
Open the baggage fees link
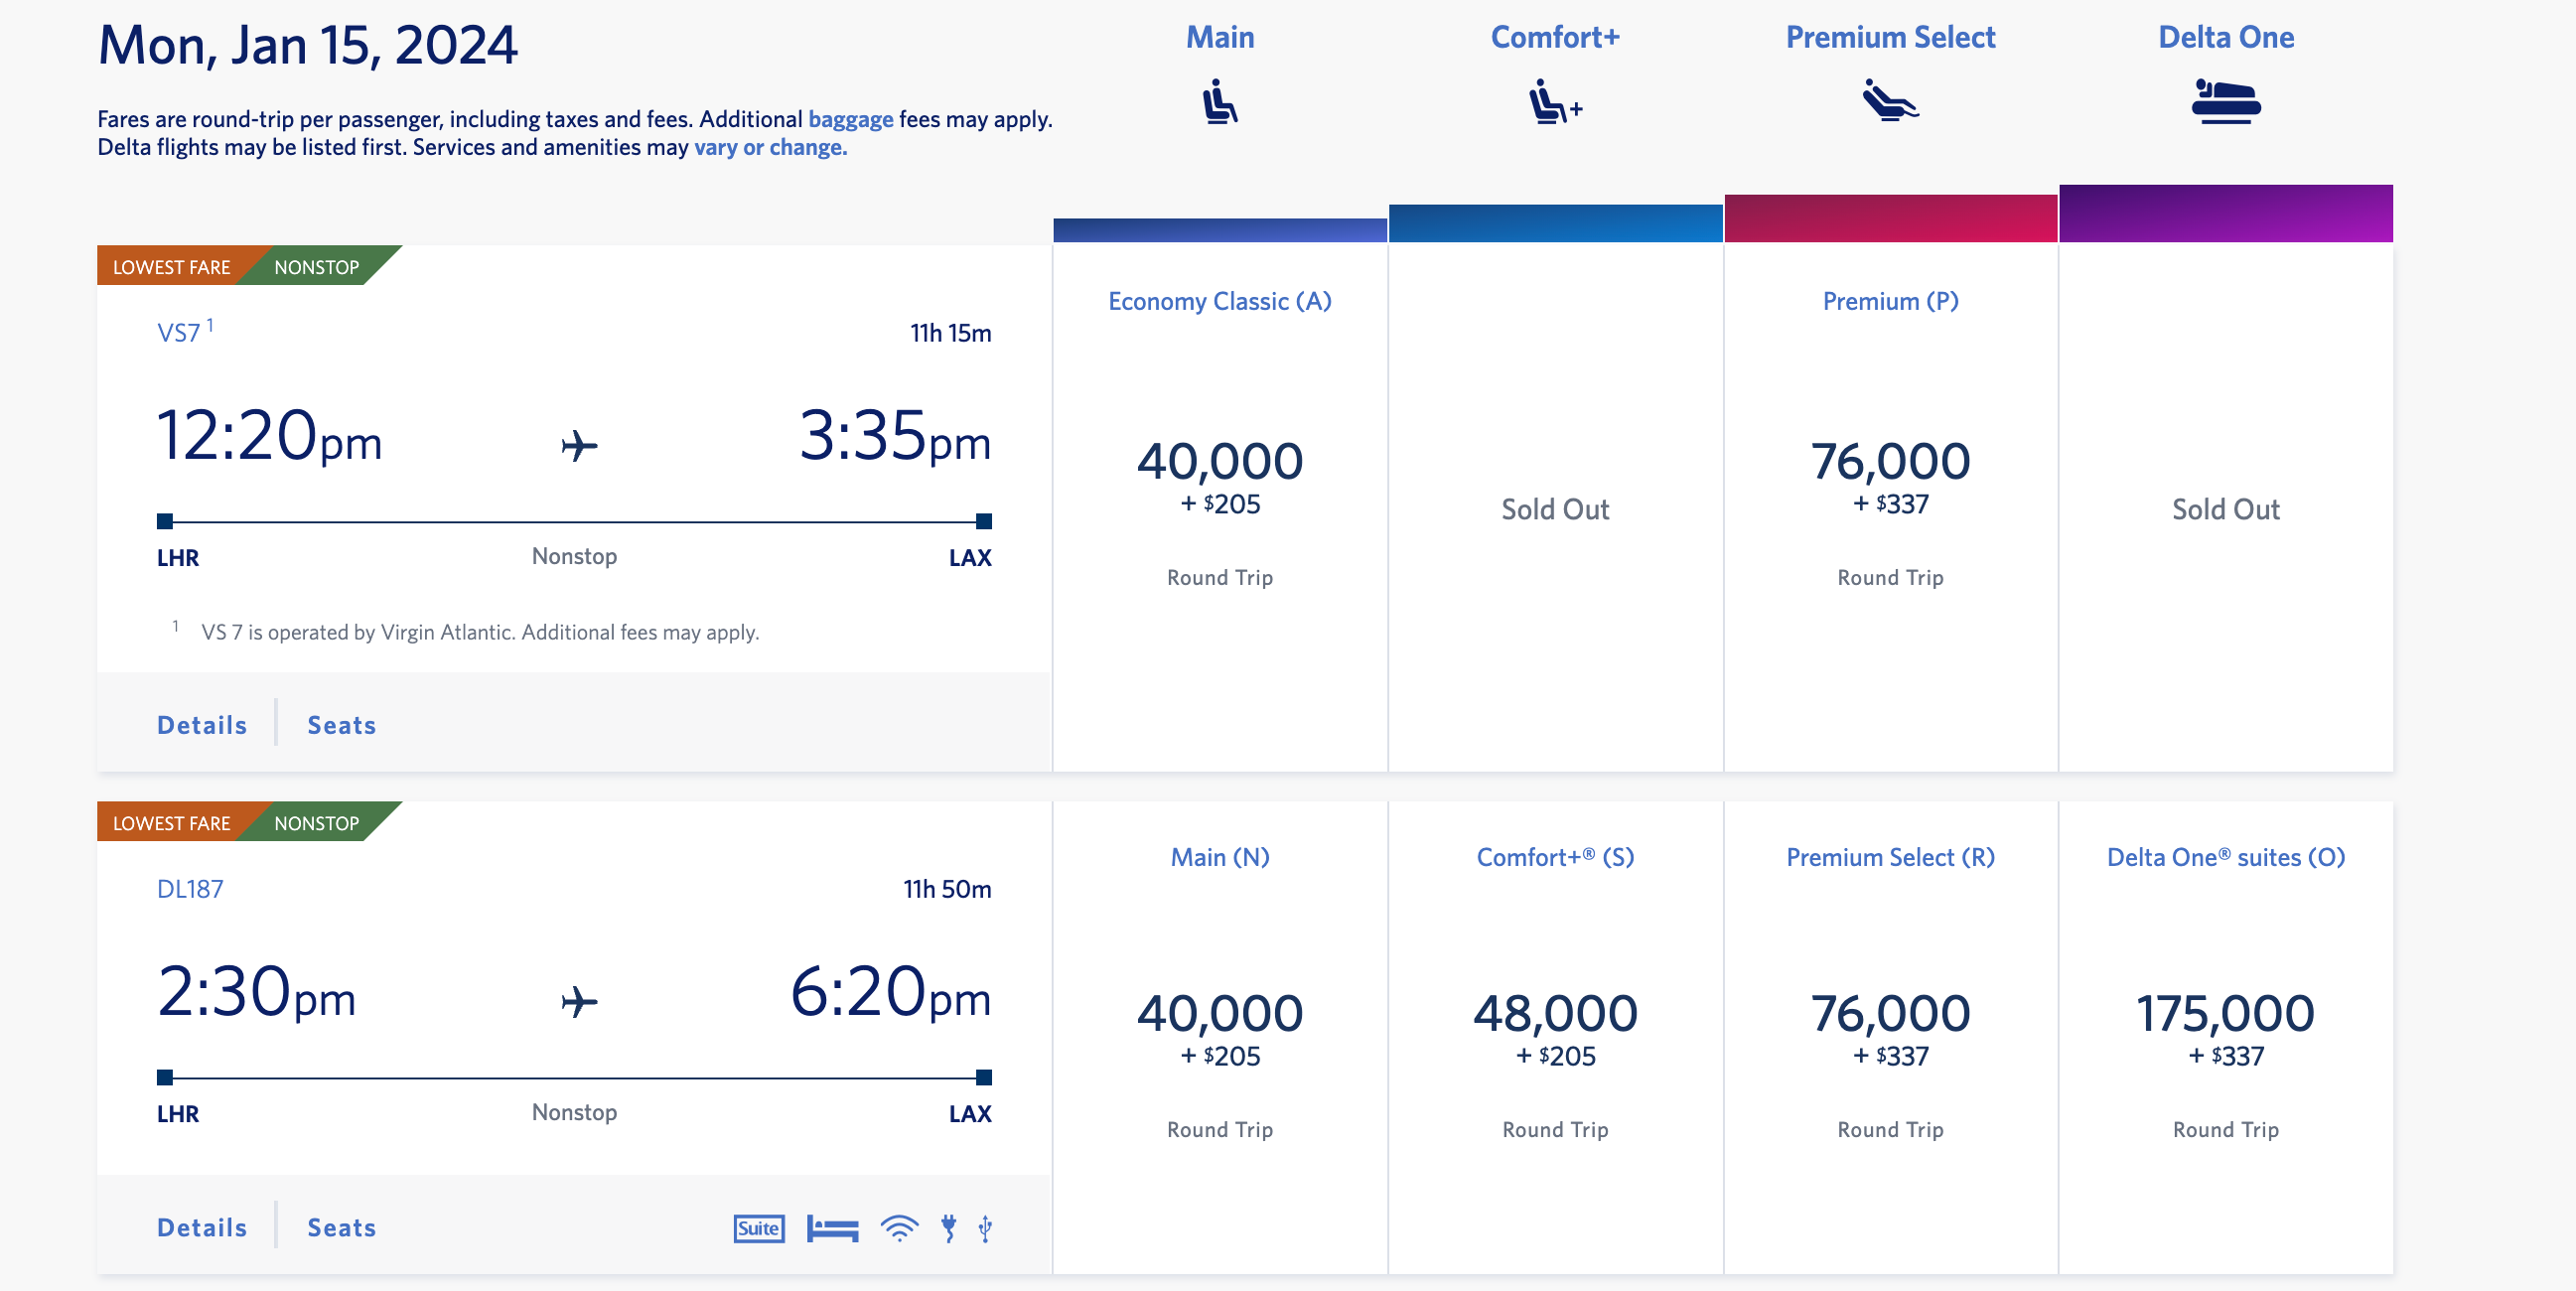point(850,119)
